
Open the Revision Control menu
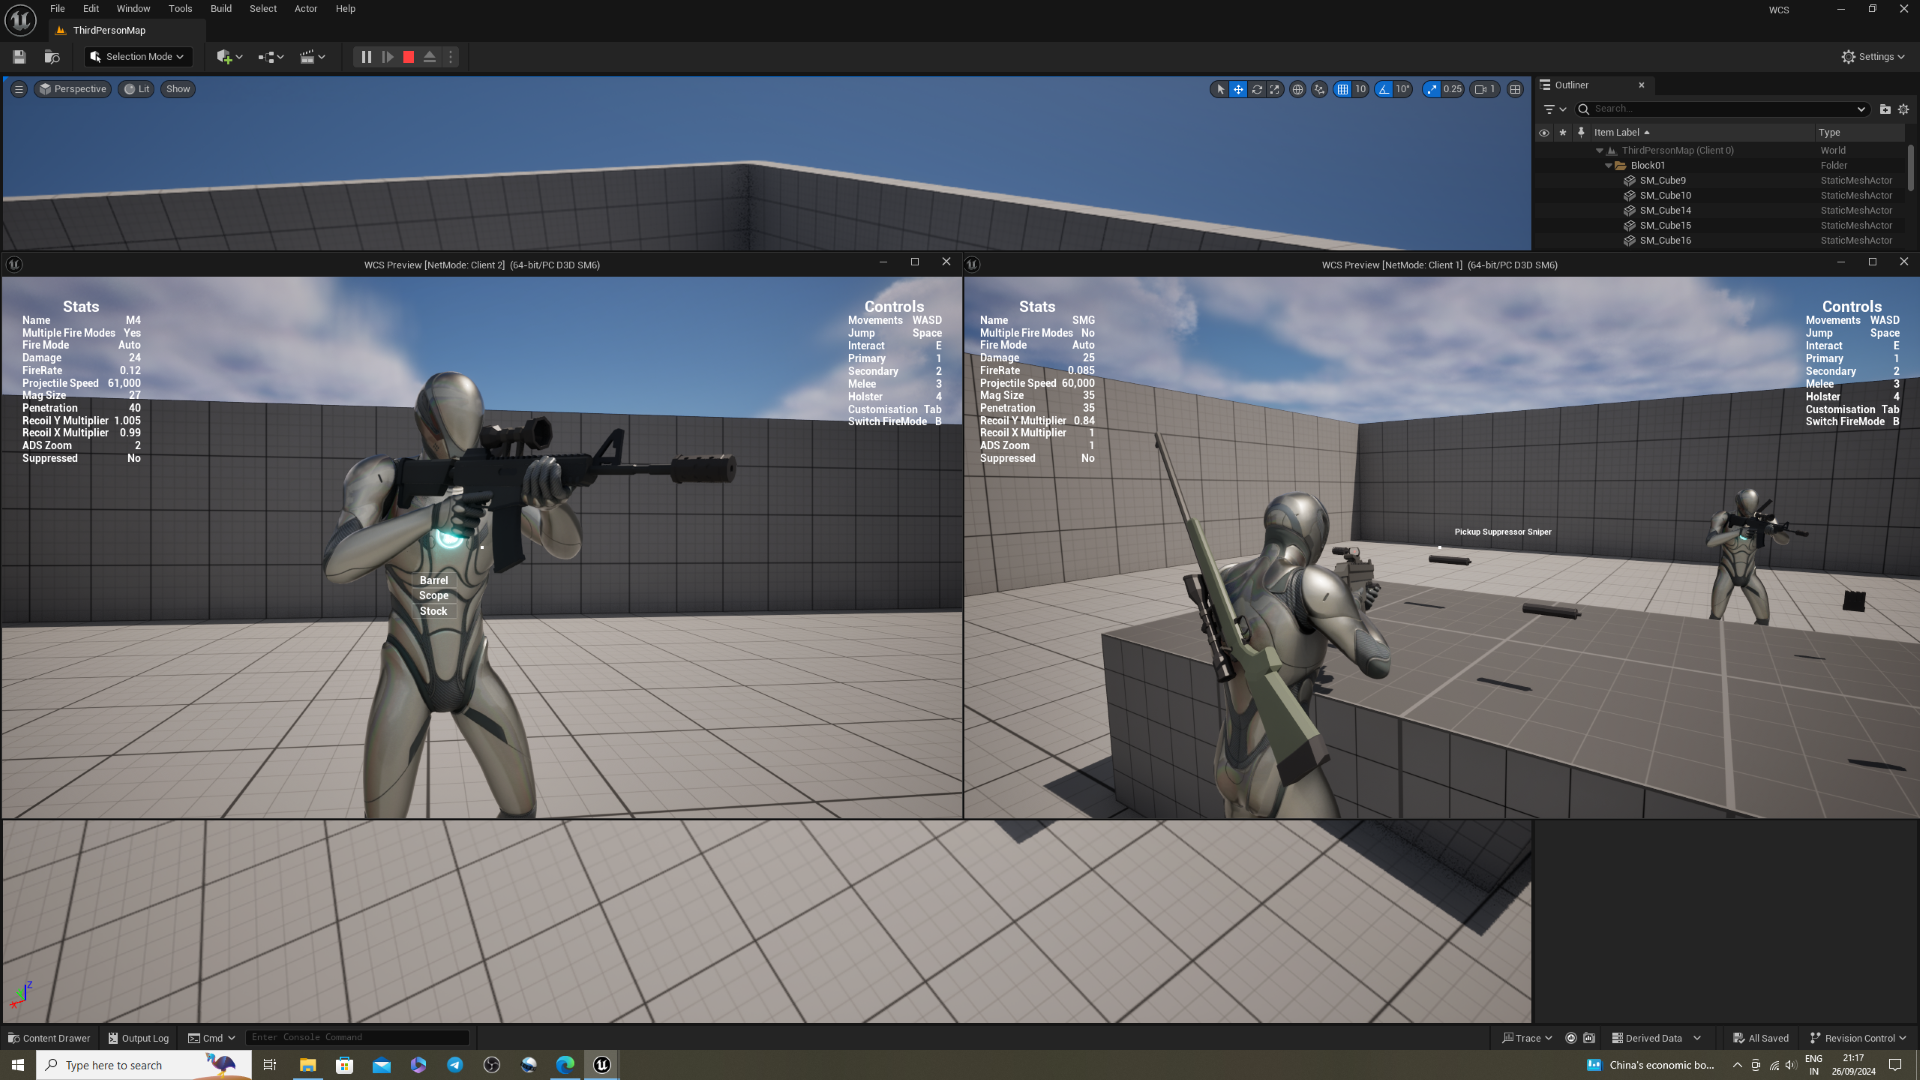coord(1858,1038)
